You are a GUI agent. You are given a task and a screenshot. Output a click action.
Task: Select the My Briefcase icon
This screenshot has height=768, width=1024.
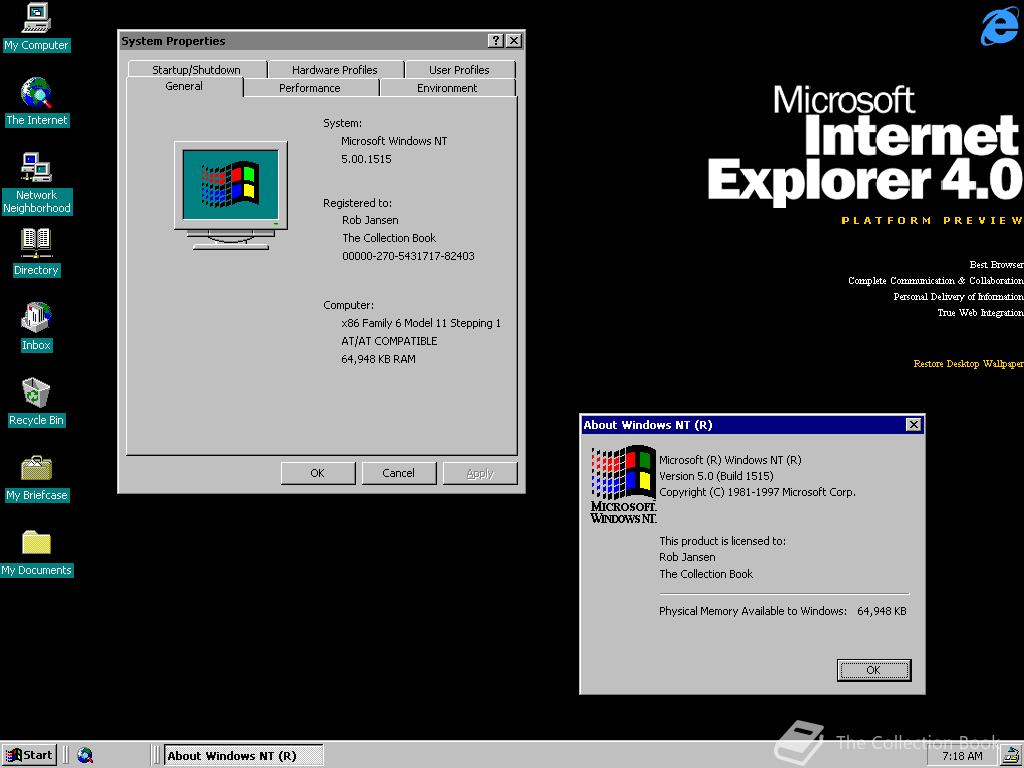[37, 477]
